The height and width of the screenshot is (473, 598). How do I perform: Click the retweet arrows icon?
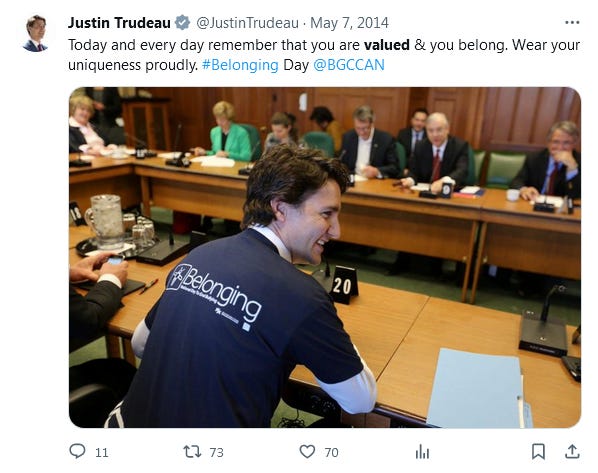[x=192, y=452]
